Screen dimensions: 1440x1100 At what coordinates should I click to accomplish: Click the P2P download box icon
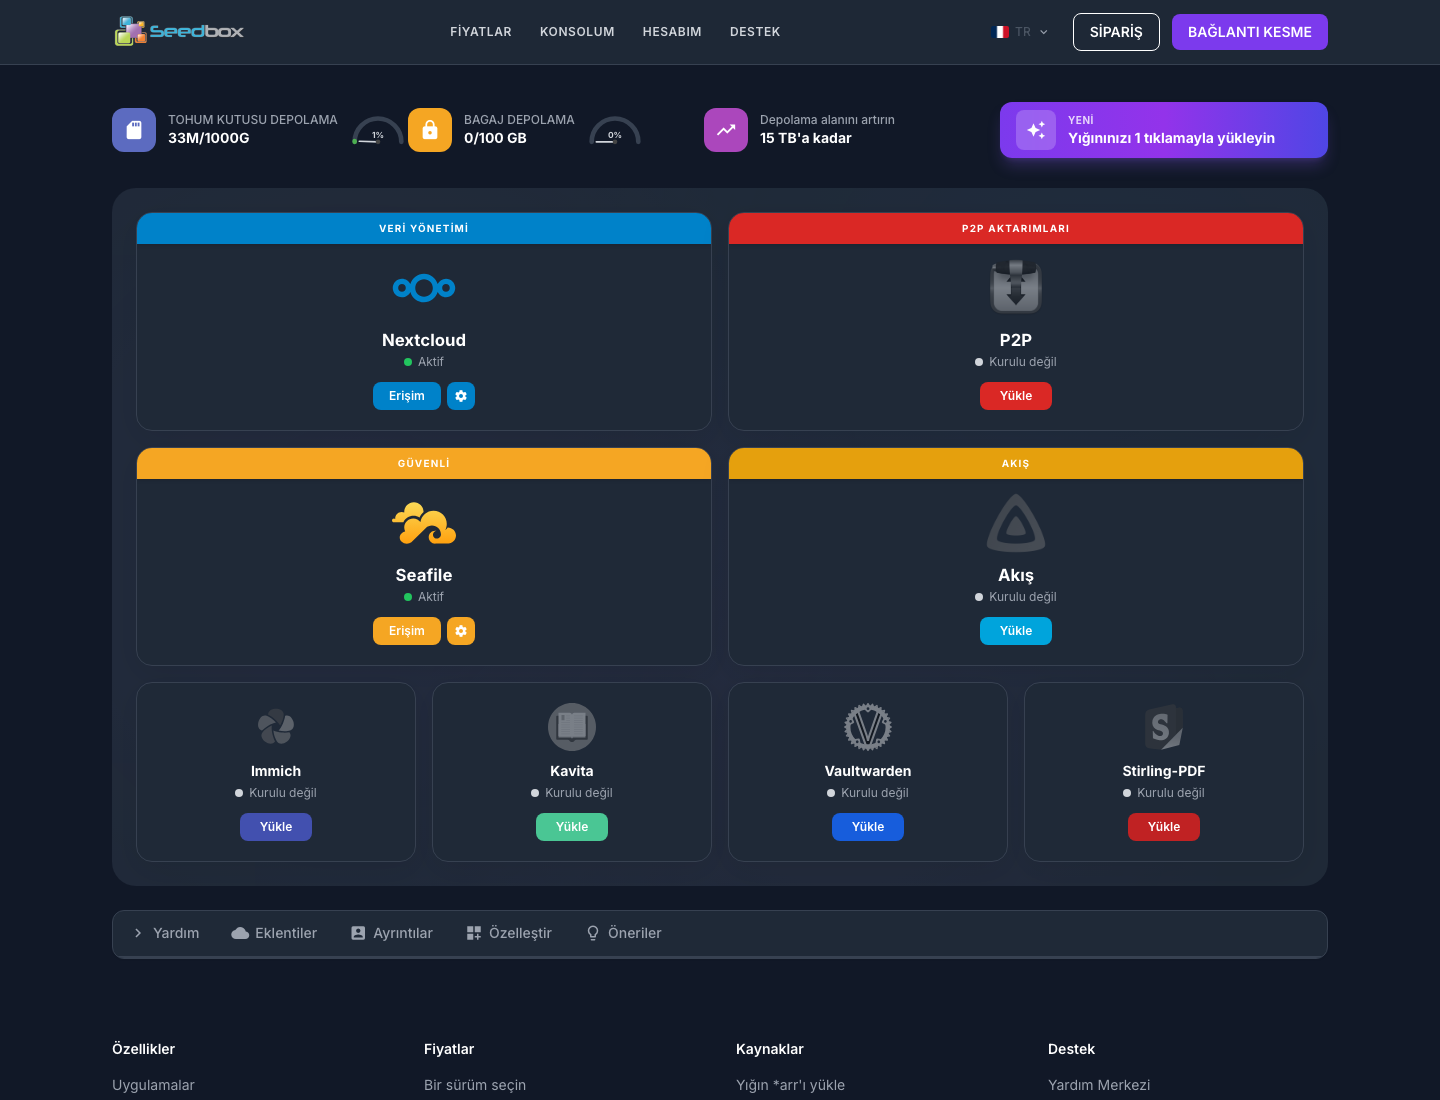point(1016,287)
